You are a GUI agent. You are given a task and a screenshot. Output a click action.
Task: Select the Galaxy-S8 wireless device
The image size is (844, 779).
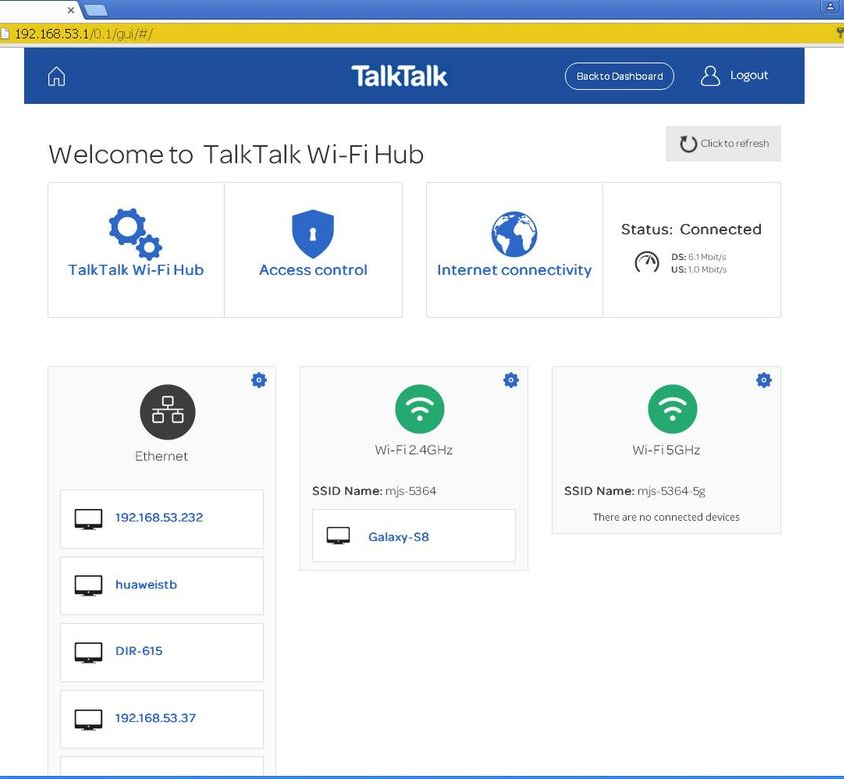click(x=413, y=537)
